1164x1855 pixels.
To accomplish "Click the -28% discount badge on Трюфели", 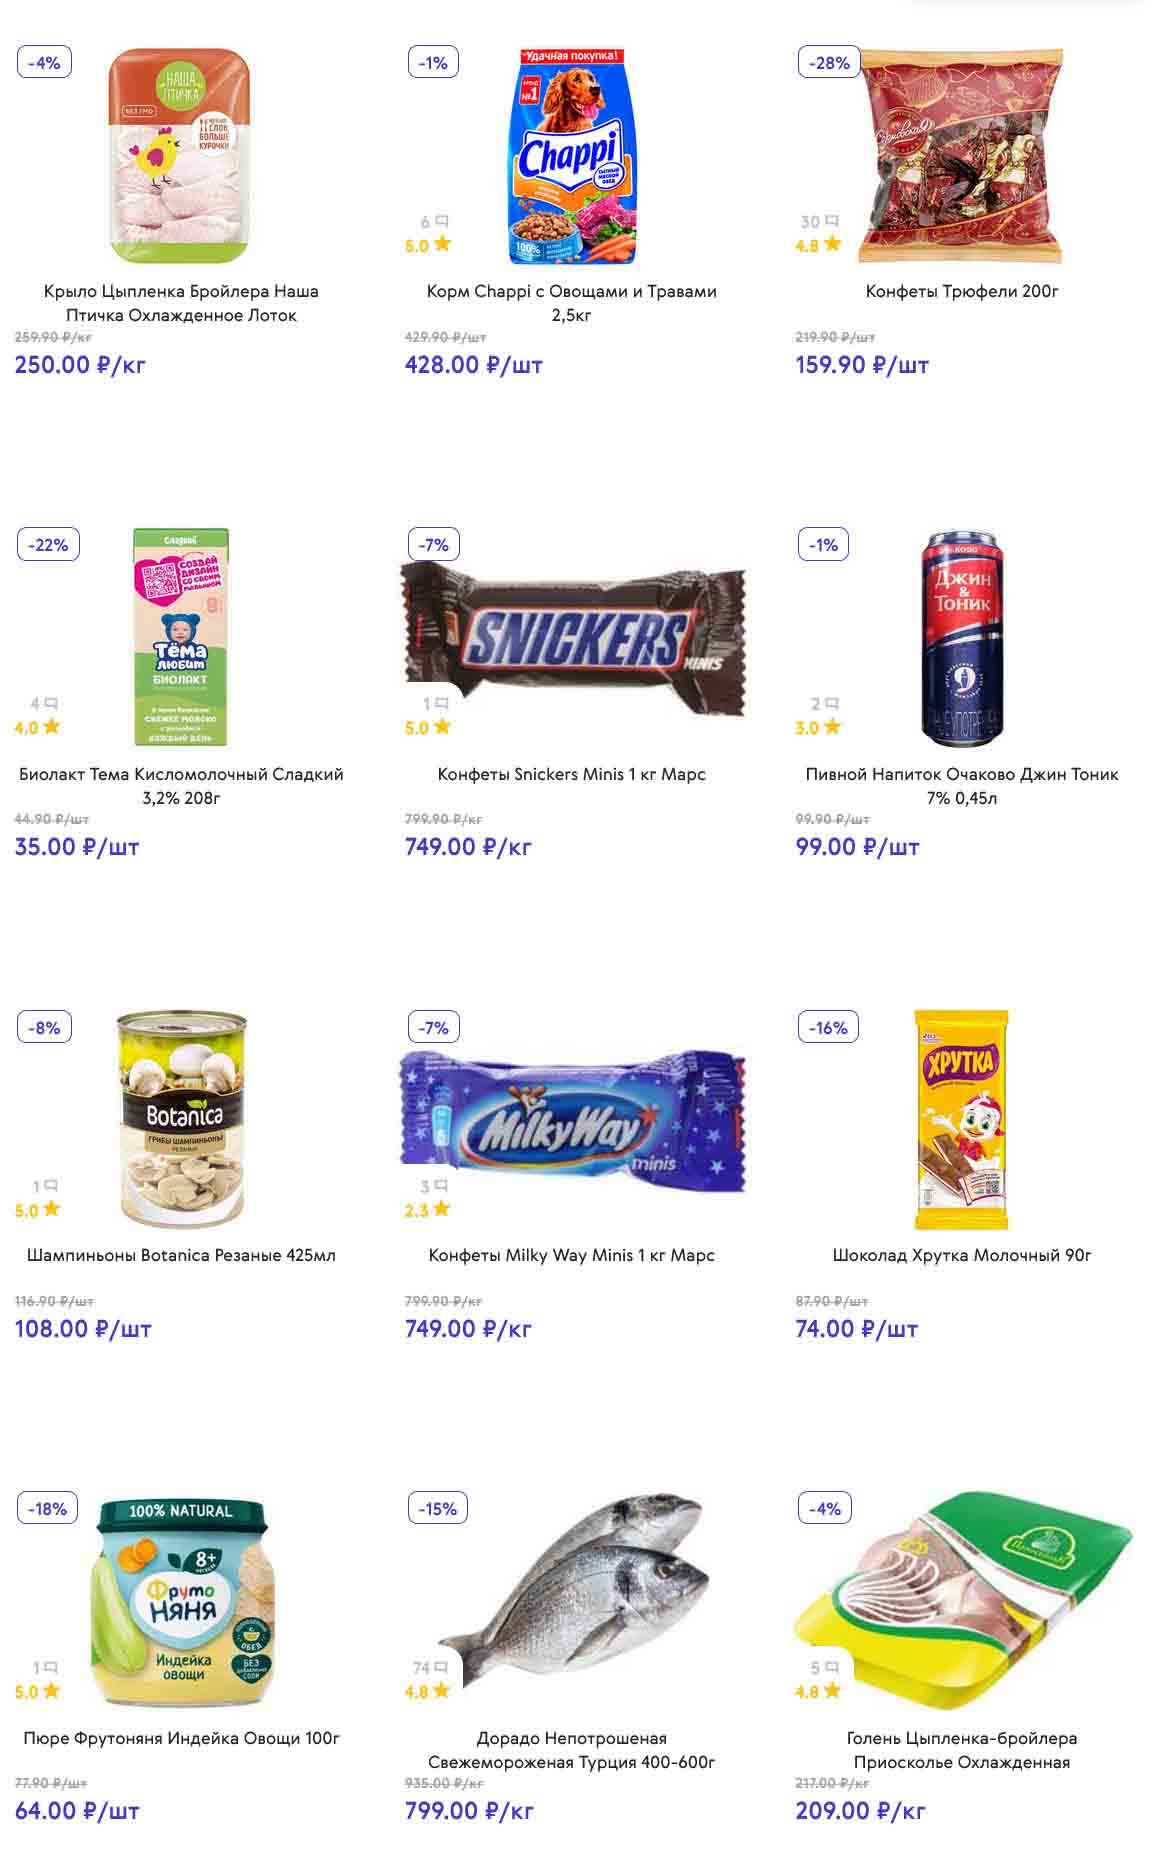I will tap(829, 63).
